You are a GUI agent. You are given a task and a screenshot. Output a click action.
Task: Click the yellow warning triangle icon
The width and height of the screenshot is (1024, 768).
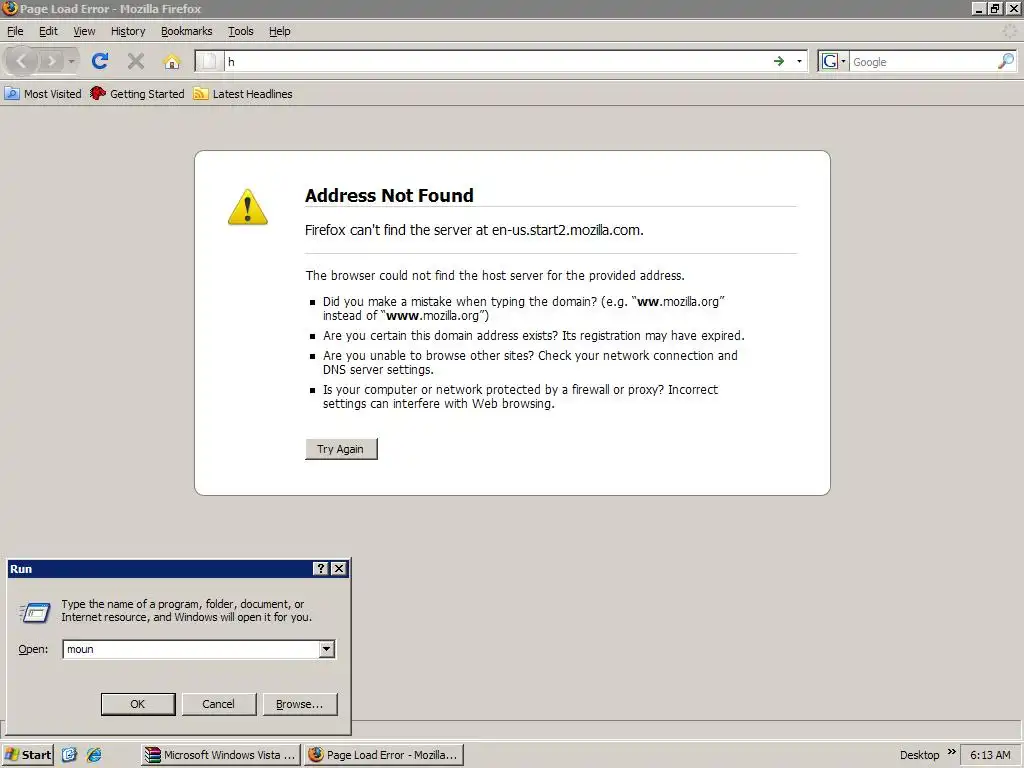248,207
